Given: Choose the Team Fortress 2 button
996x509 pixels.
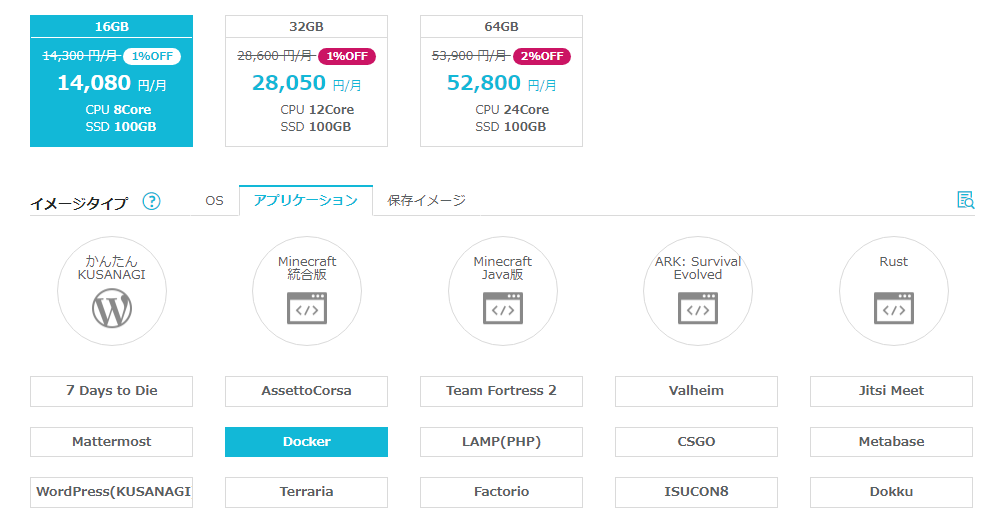Looking at the screenshot, I should (501, 391).
